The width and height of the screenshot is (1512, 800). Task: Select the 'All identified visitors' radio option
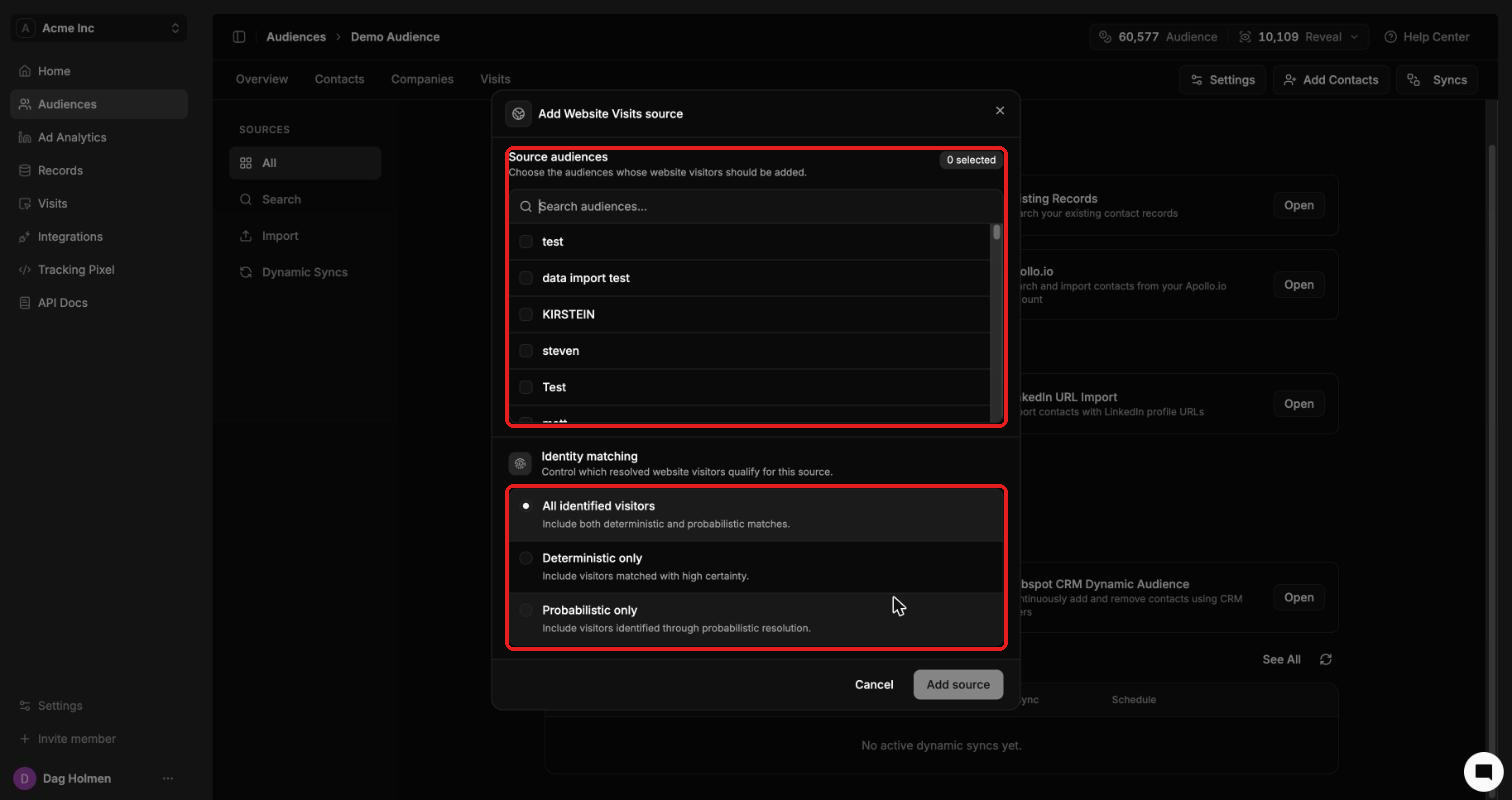[526, 506]
